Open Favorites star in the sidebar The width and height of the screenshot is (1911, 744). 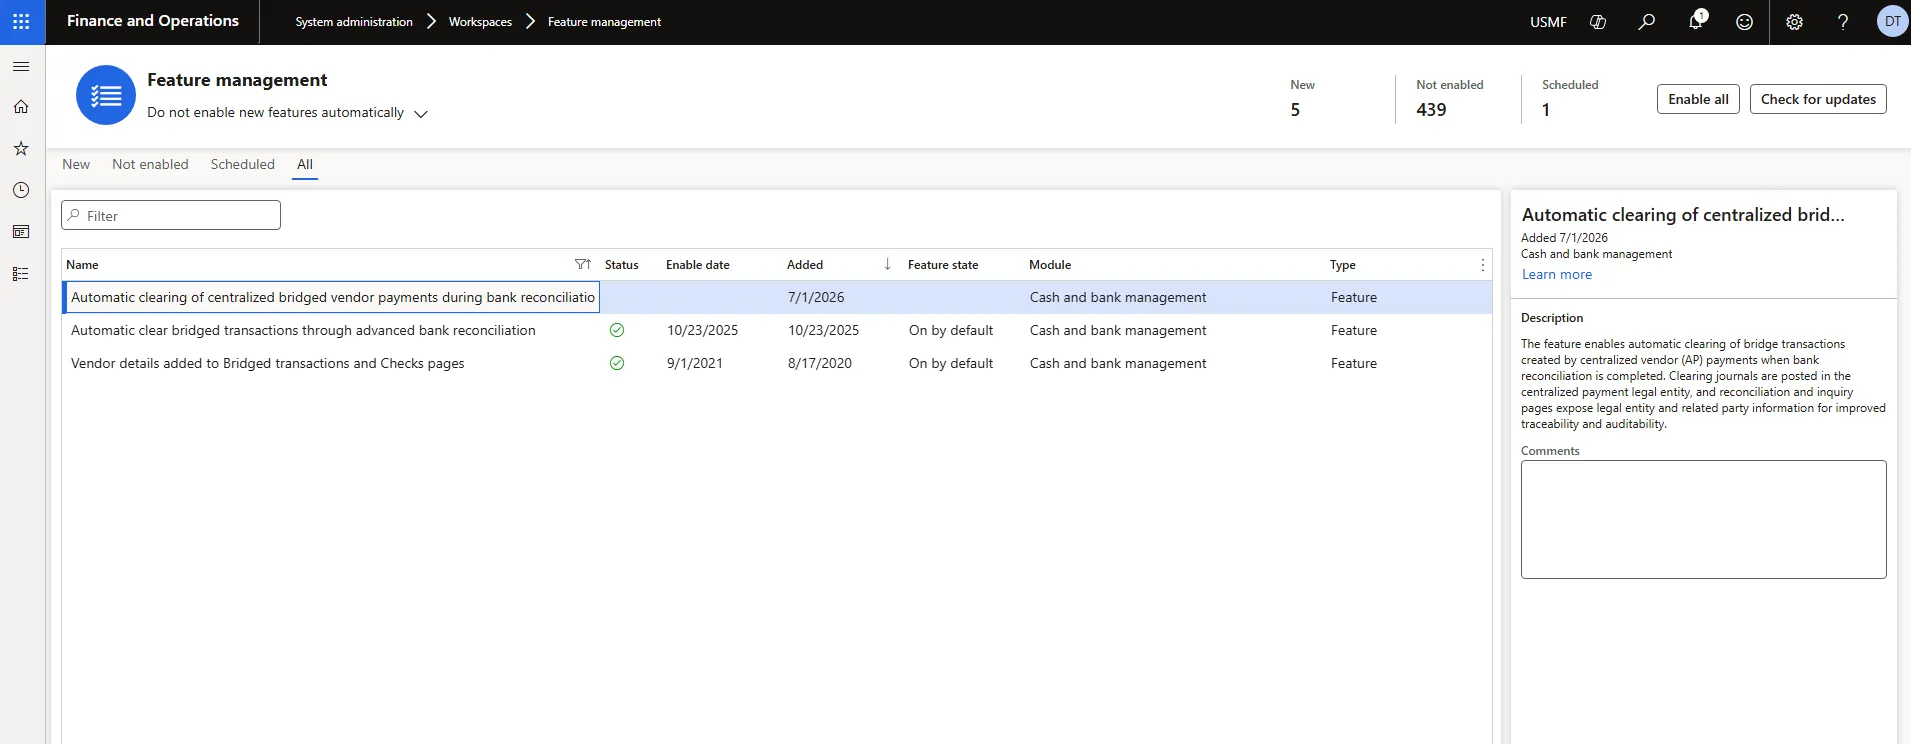tap(21, 148)
